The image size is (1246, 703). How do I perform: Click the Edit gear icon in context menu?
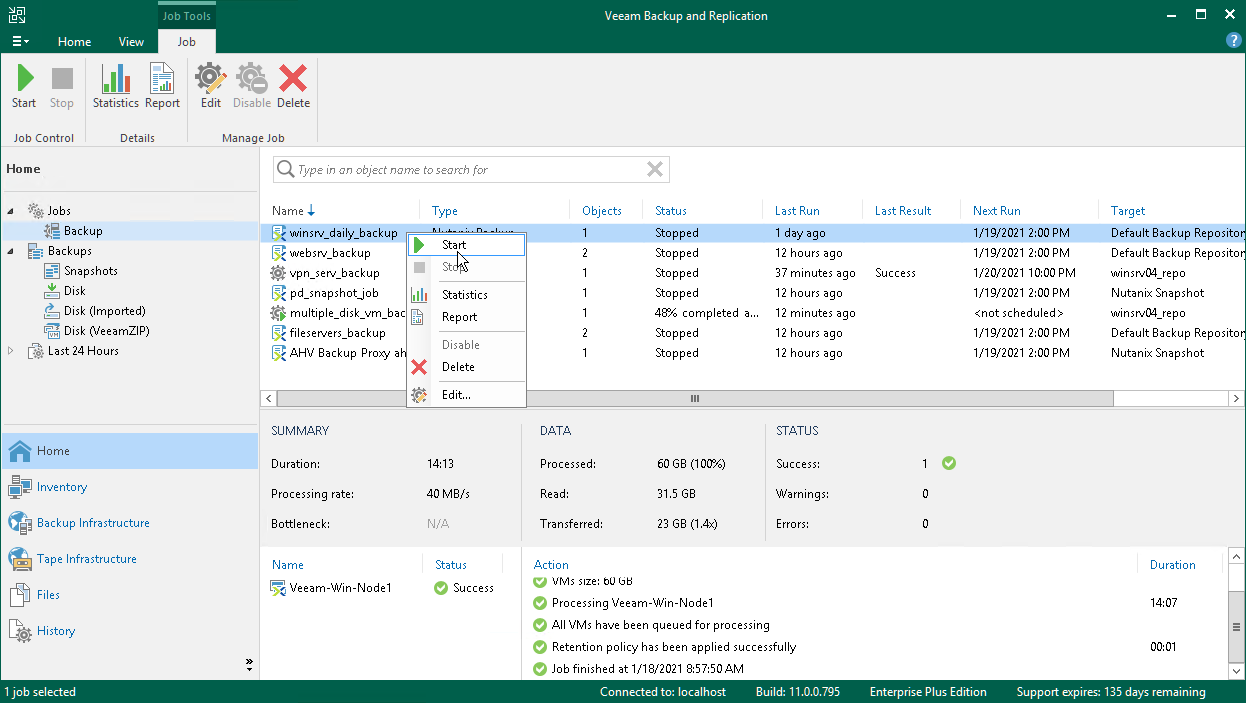pyautogui.click(x=419, y=395)
